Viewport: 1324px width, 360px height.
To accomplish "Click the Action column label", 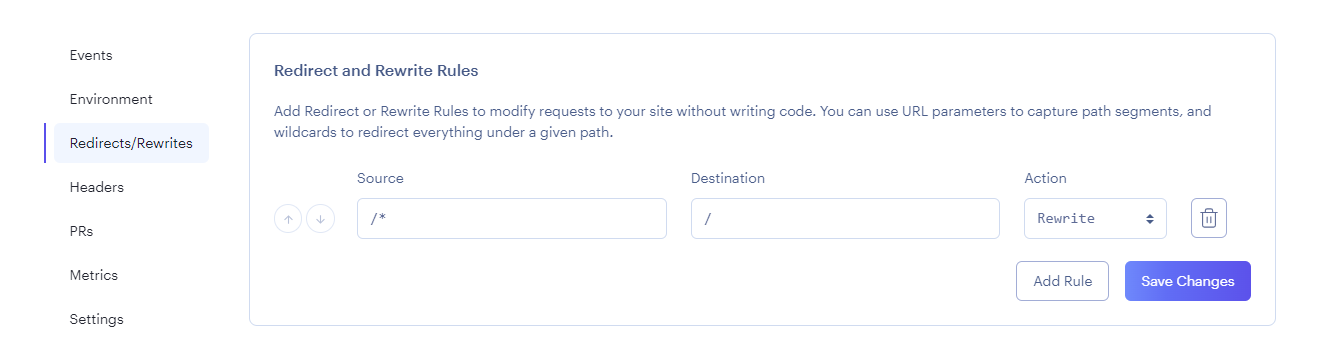I will point(1046,178).
